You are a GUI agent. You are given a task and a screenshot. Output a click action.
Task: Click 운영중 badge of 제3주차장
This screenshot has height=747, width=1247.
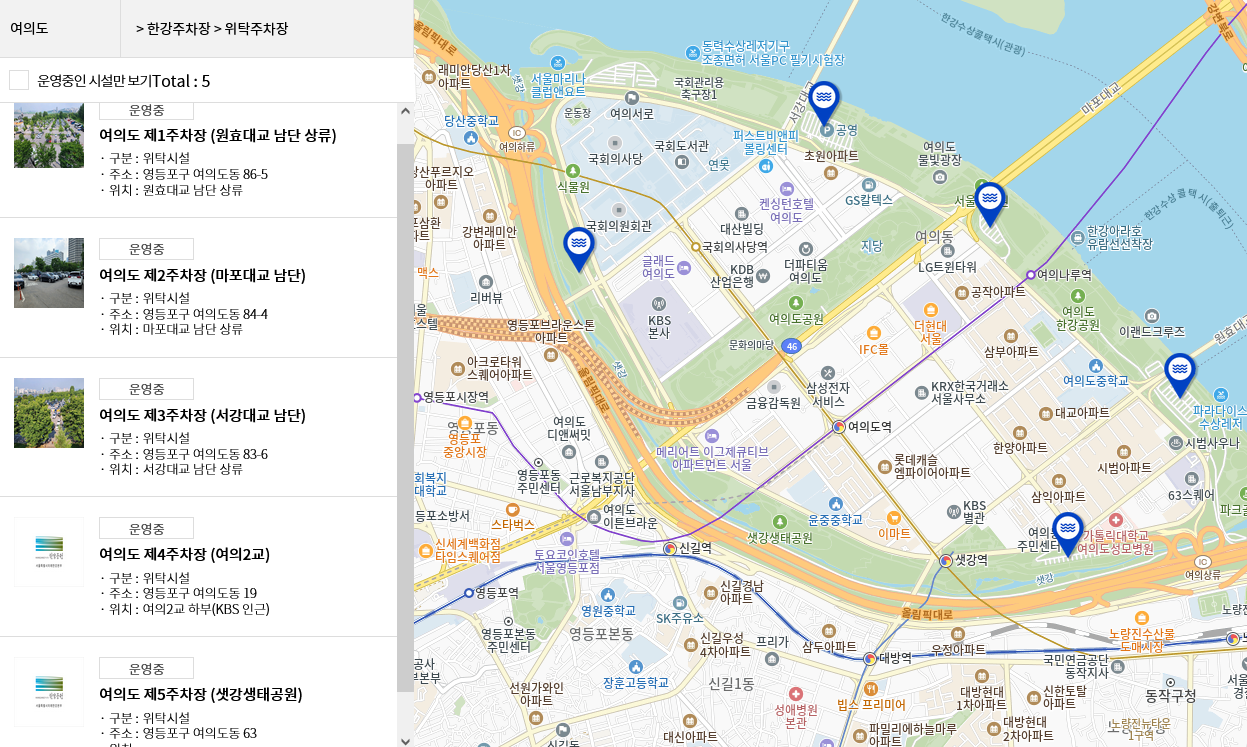click(x=146, y=389)
